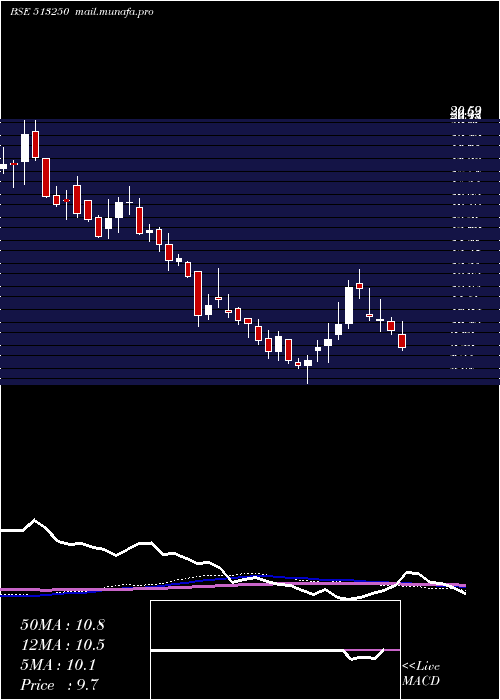Image resolution: width=500 pixels, height=700 pixels.
Task: Click the tallest white candlestick at mid-right
Action: tap(349, 305)
